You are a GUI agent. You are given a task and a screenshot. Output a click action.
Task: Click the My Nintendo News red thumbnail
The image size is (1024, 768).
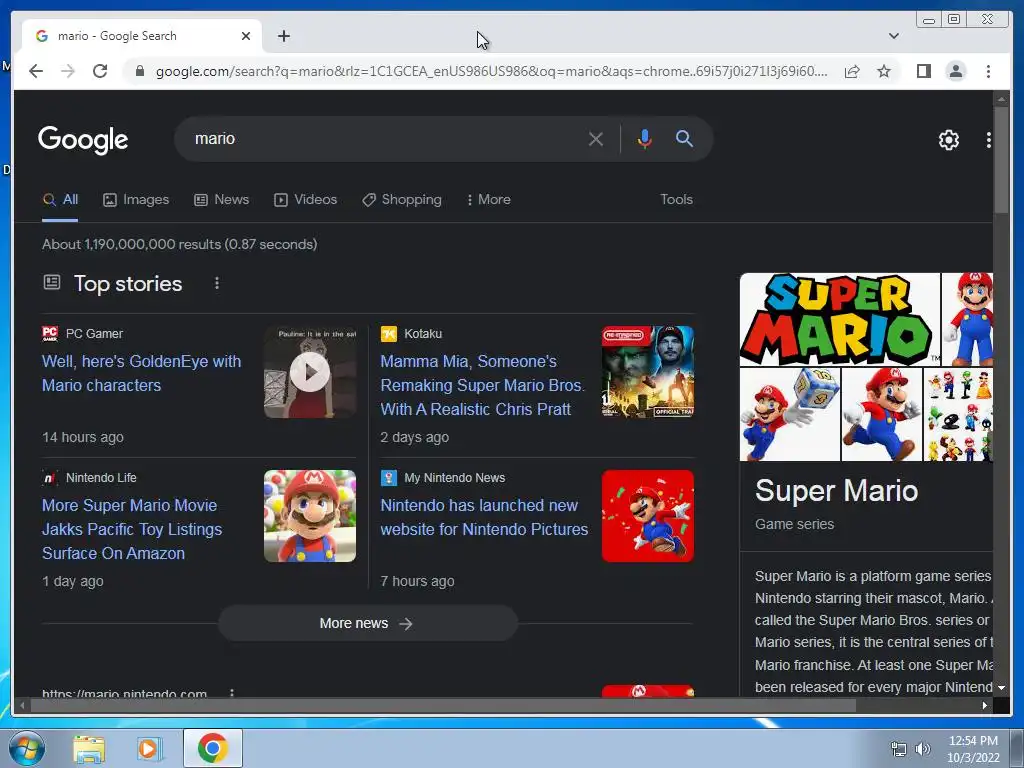click(x=648, y=516)
